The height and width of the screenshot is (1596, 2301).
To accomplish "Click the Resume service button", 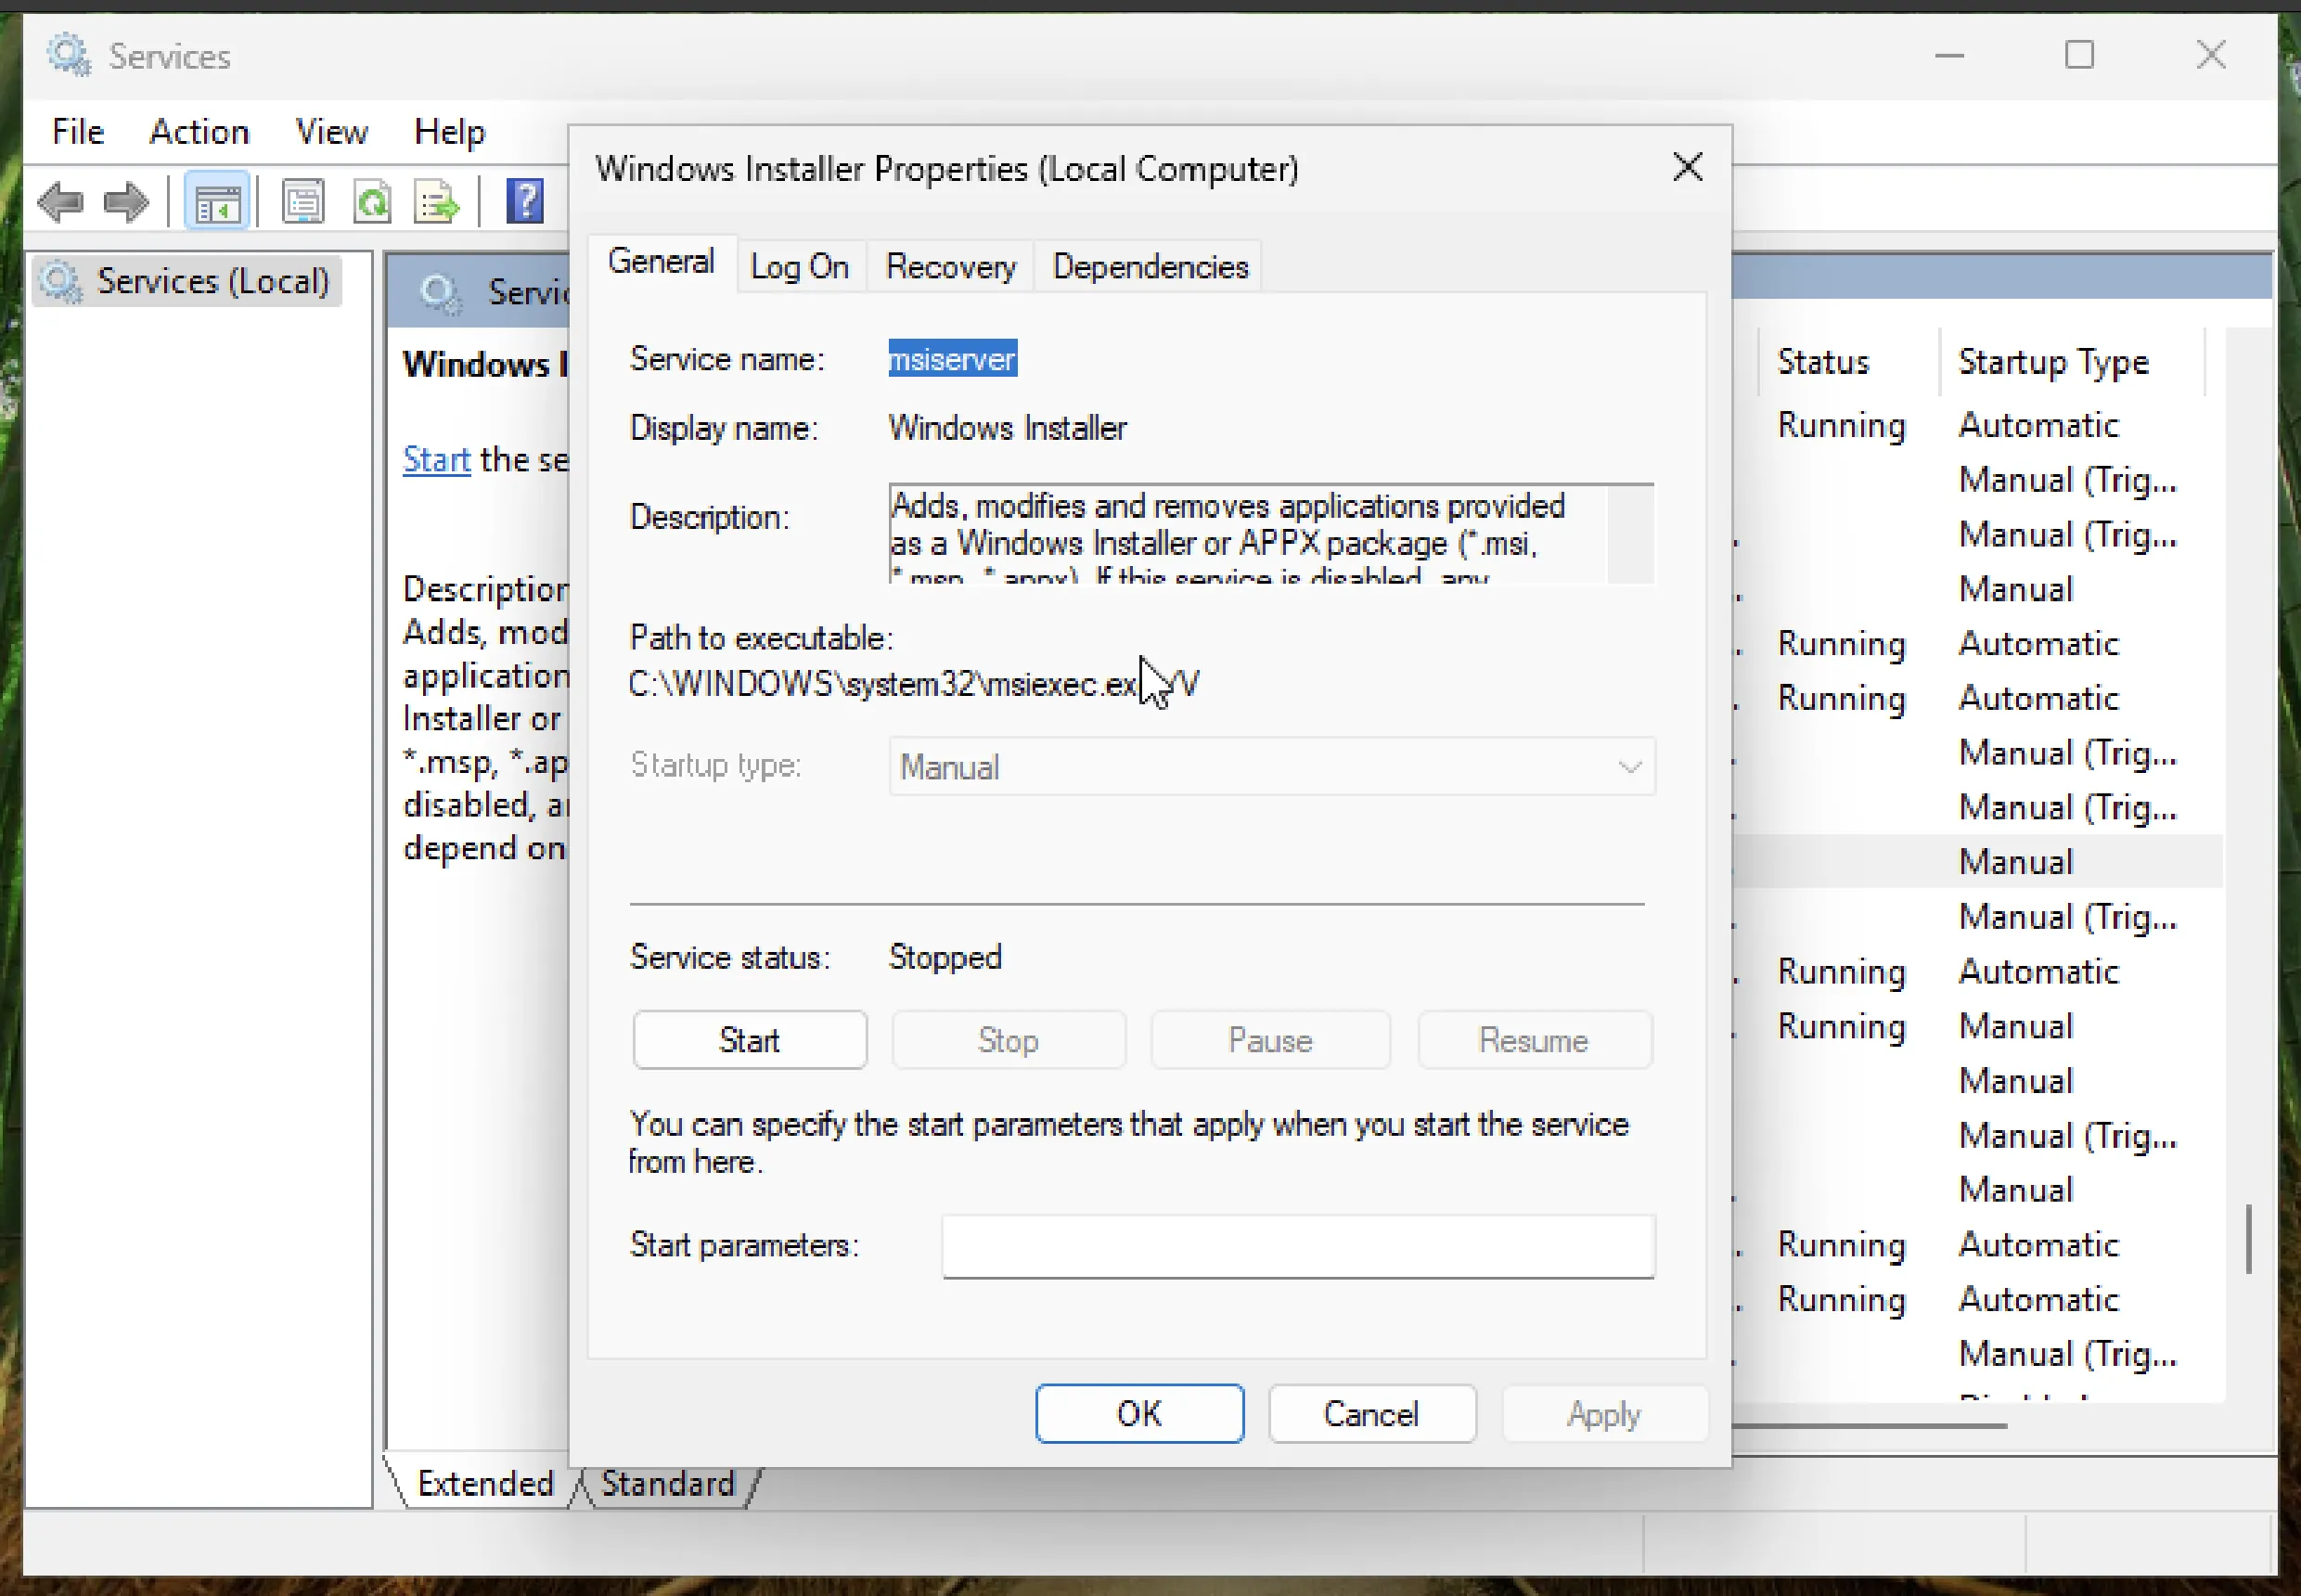I will pos(1535,1040).
